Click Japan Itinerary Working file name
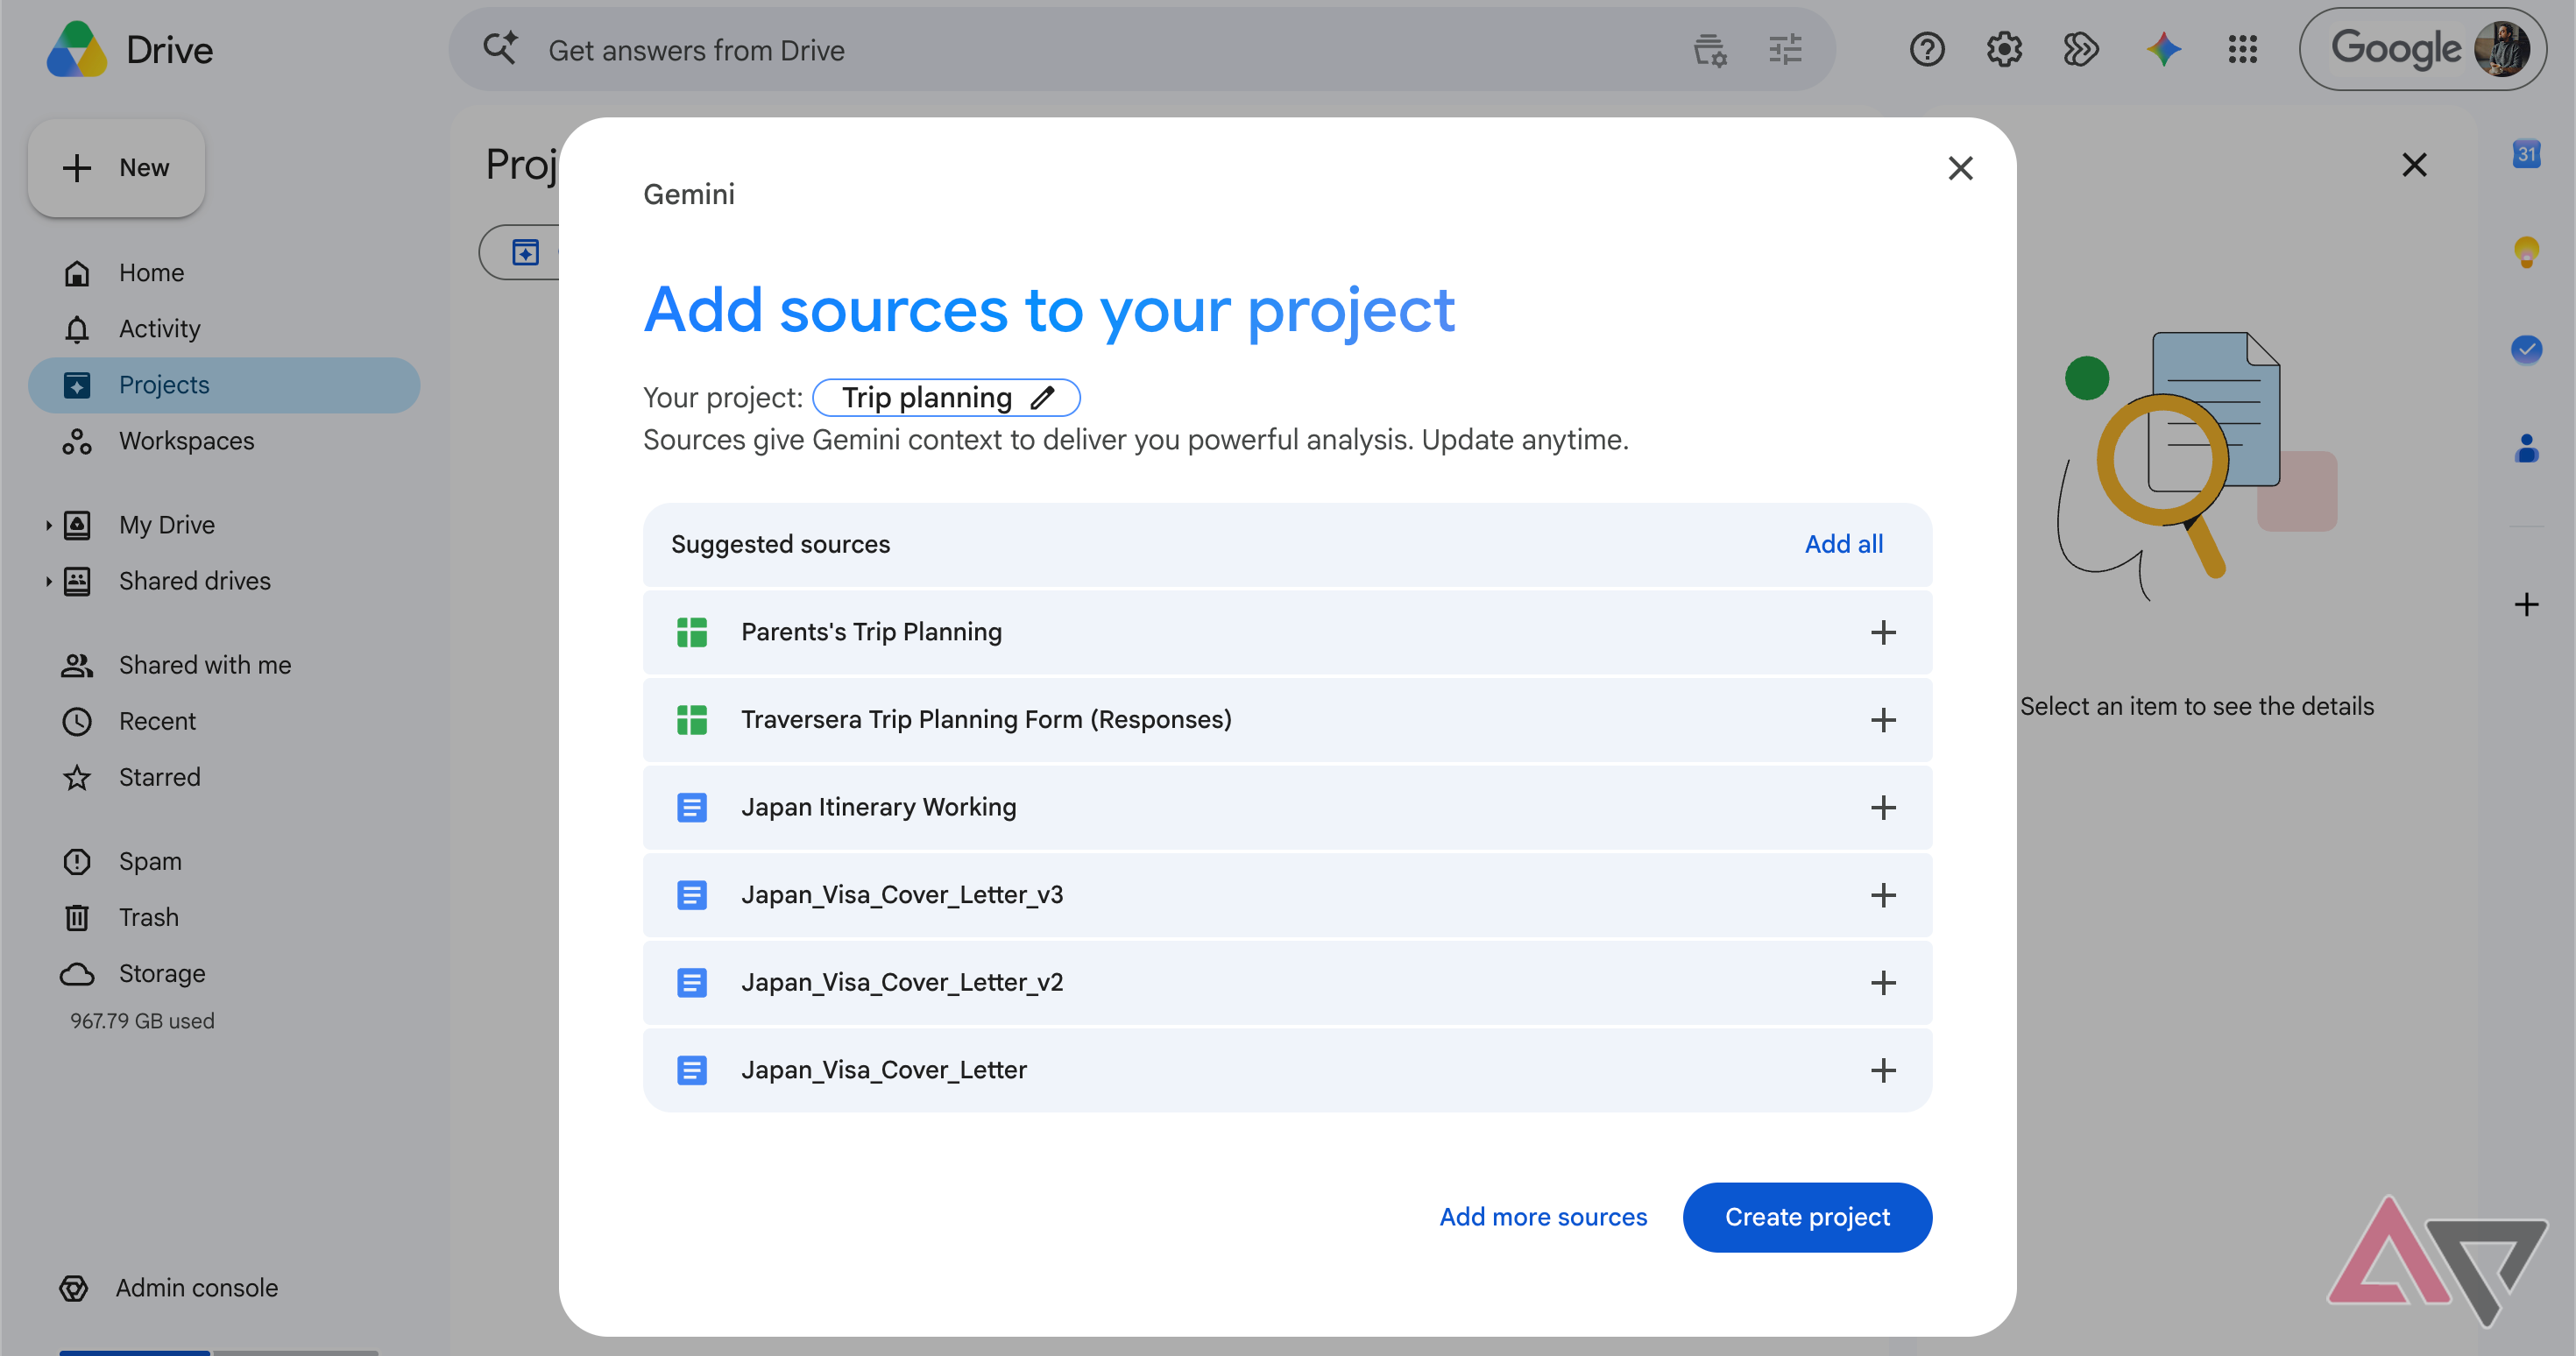The height and width of the screenshot is (1356, 2576). [x=878, y=807]
